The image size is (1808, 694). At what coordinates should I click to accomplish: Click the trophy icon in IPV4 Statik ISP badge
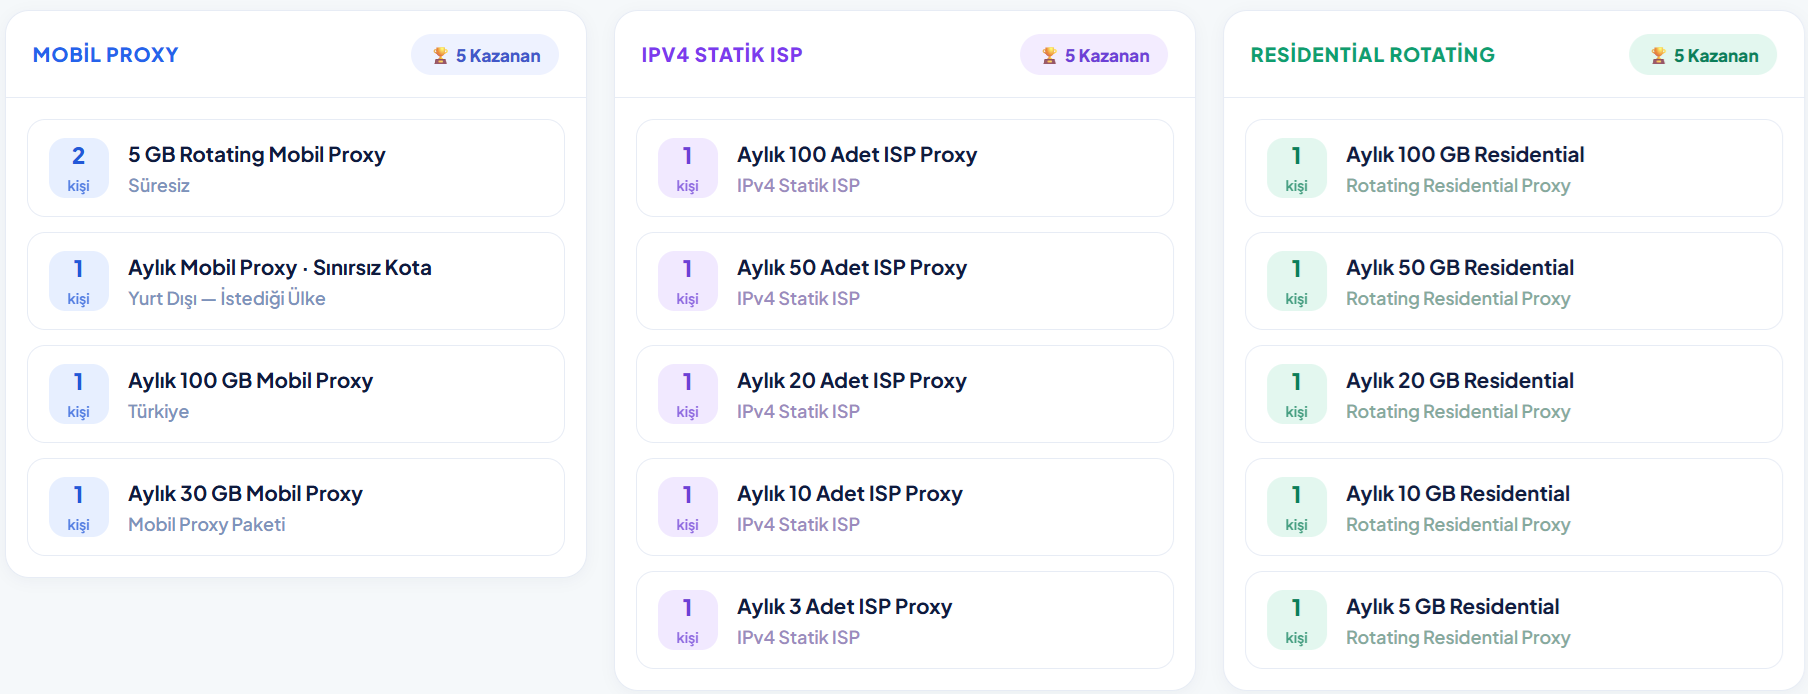(x=1049, y=56)
